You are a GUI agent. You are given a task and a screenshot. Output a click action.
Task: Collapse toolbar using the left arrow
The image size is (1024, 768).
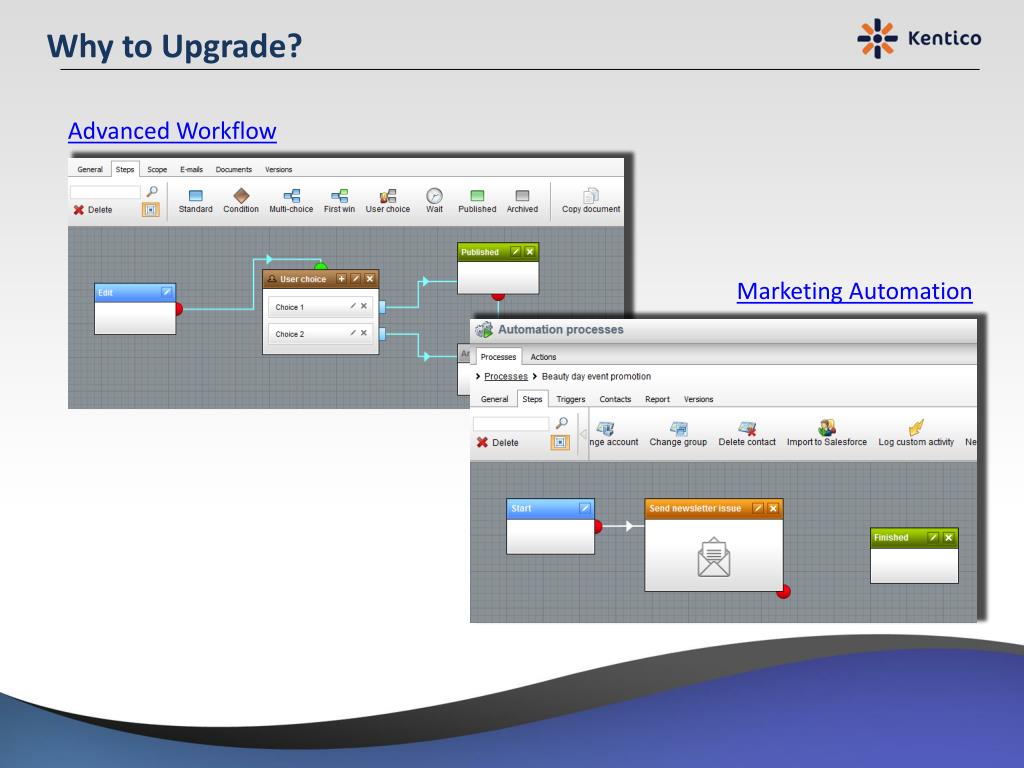point(583,434)
